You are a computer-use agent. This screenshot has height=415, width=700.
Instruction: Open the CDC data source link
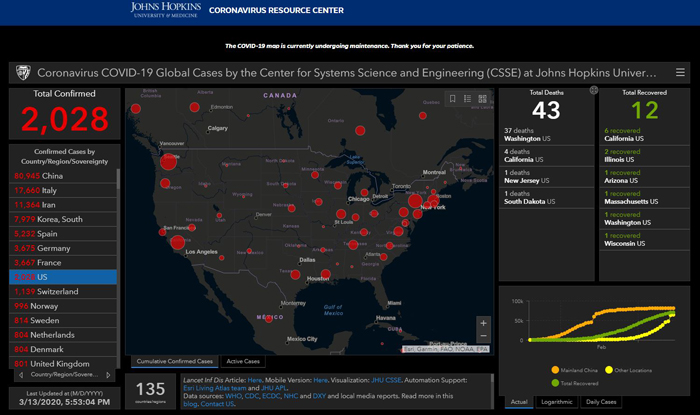[251, 396]
